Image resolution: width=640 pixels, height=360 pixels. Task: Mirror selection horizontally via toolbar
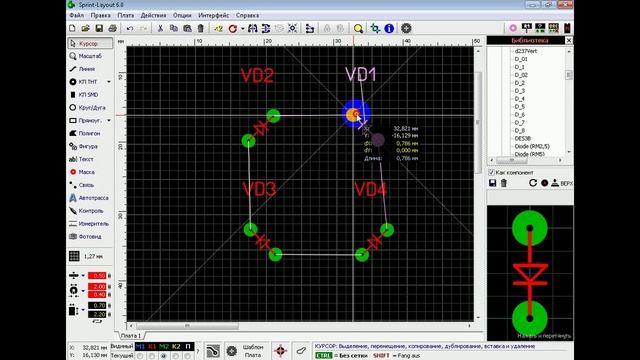coord(253,28)
